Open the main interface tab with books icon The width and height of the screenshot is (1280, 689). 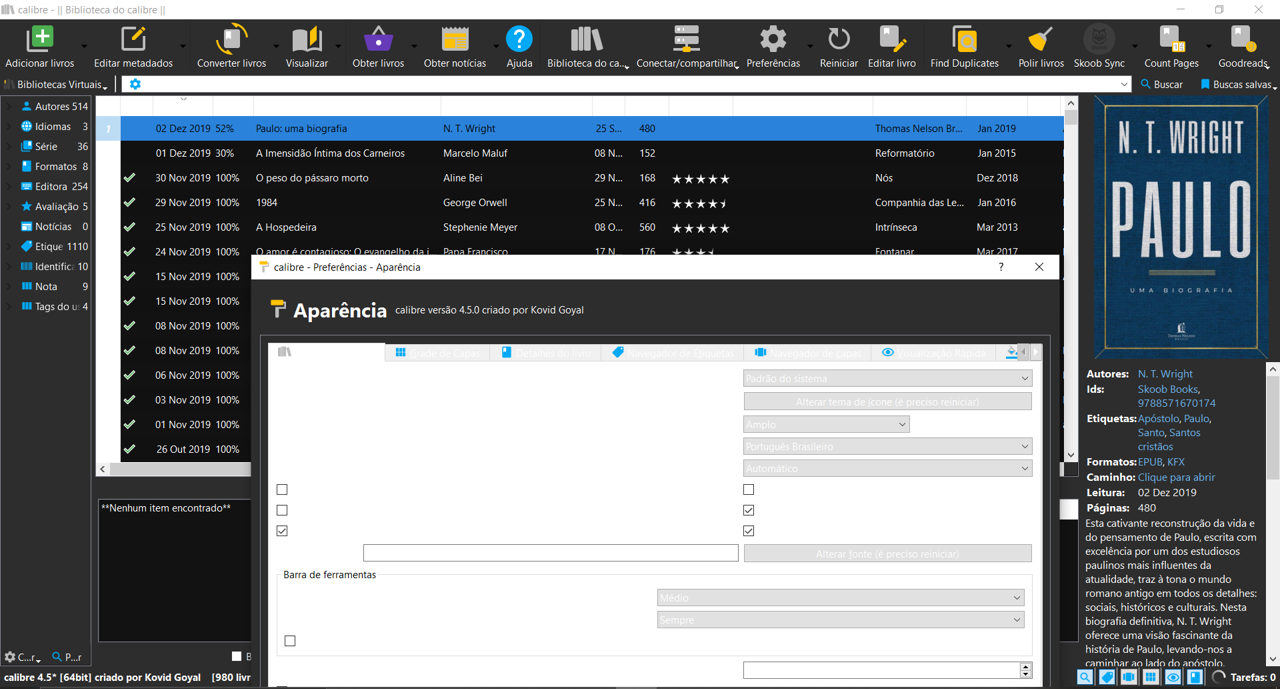point(327,352)
